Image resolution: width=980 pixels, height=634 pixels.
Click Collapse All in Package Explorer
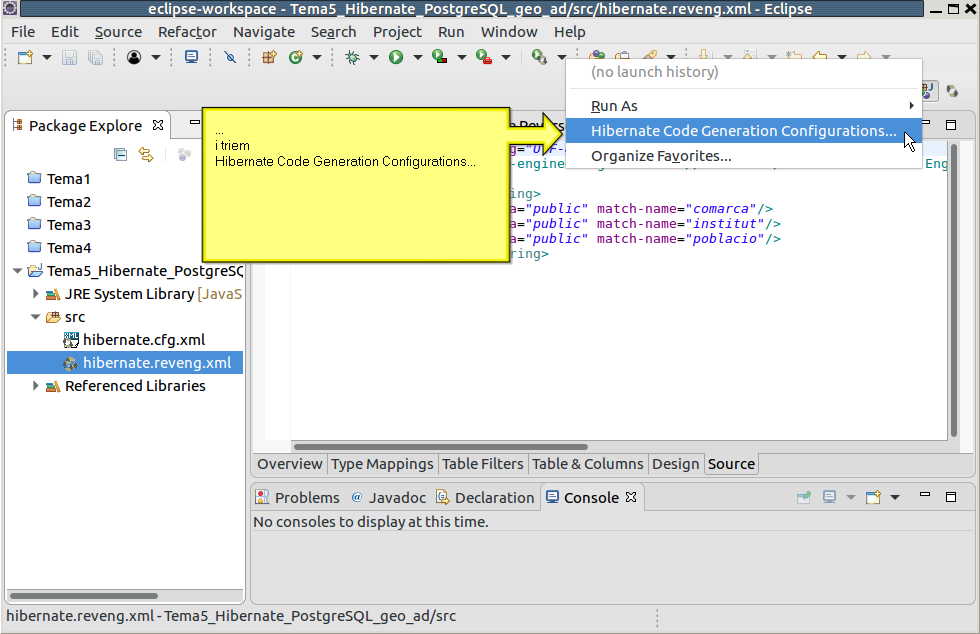coord(121,154)
